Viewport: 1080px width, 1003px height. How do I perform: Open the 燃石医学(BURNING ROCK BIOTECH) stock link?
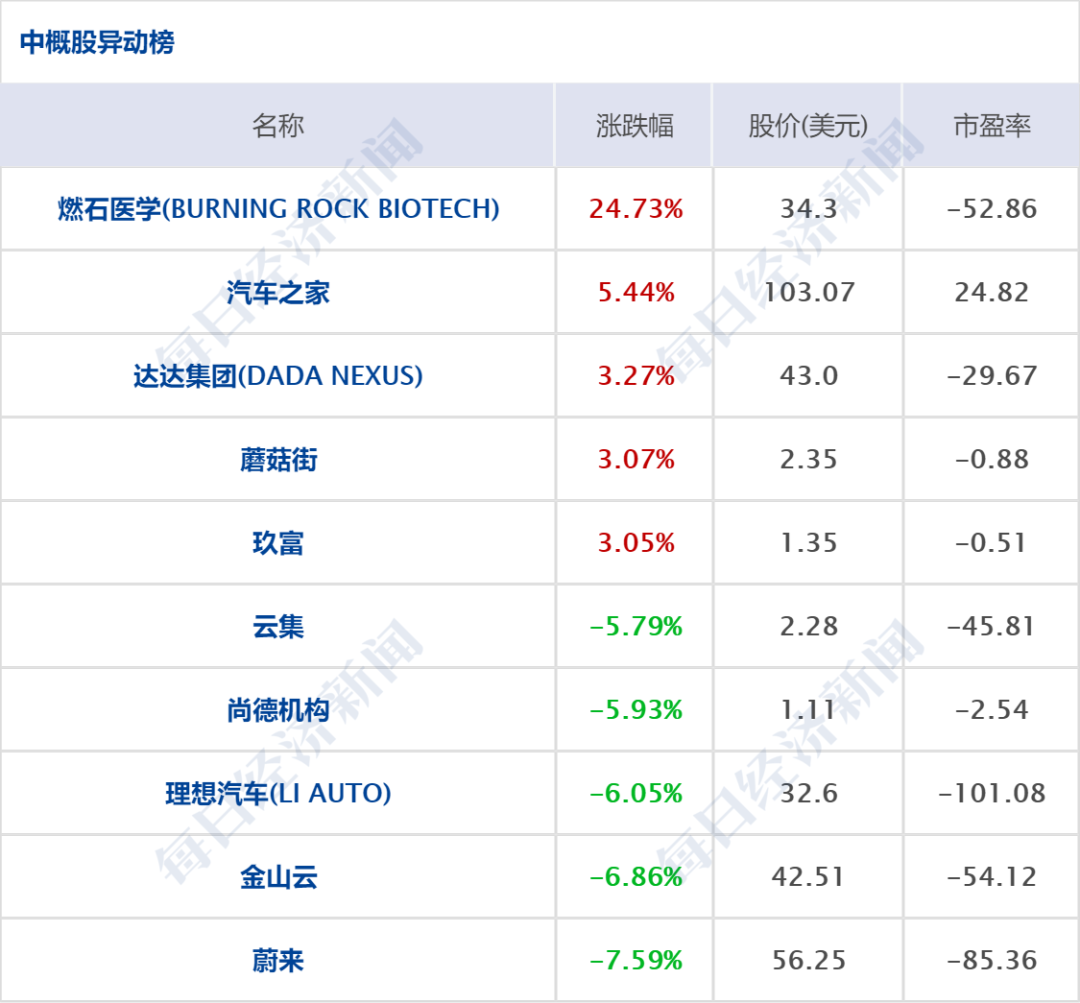click(278, 209)
